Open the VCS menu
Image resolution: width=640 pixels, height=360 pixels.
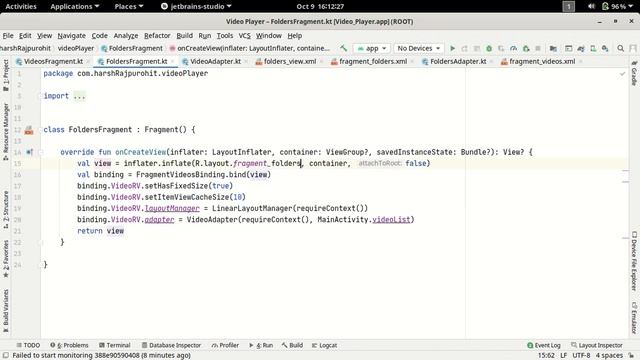pyautogui.click(x=244, y=36)
